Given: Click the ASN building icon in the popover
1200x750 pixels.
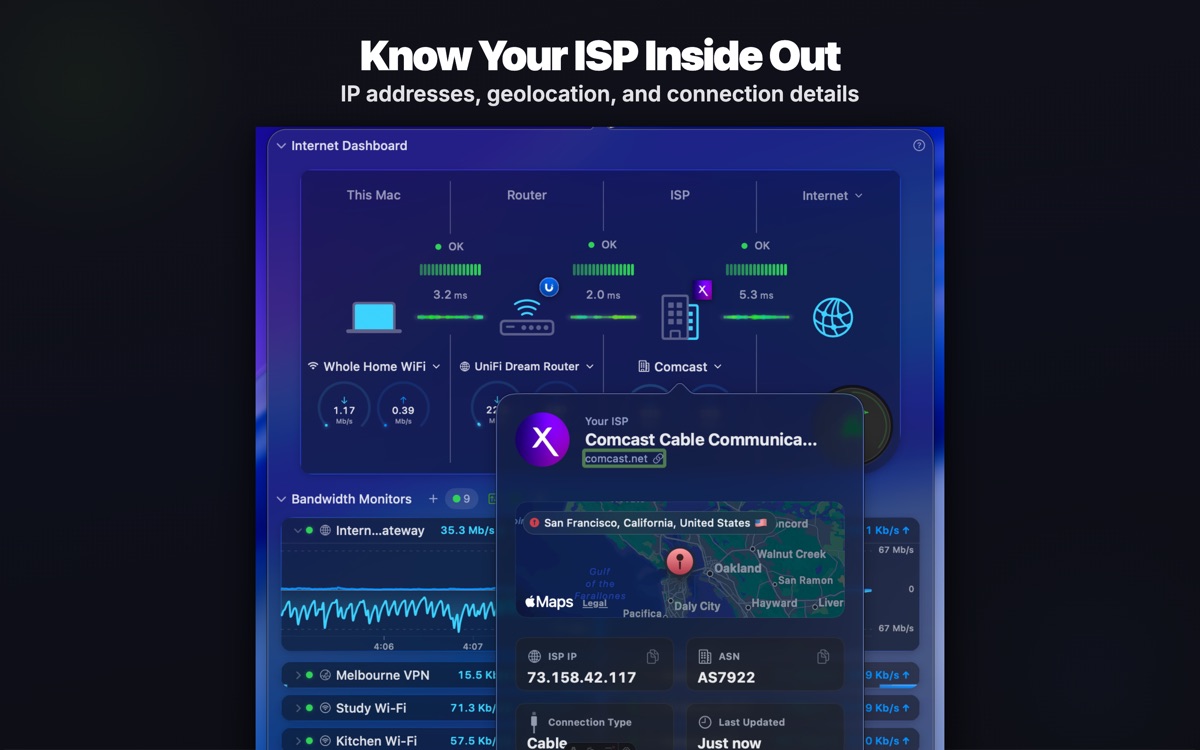Looking at the screenshot, I should (705, 657).
